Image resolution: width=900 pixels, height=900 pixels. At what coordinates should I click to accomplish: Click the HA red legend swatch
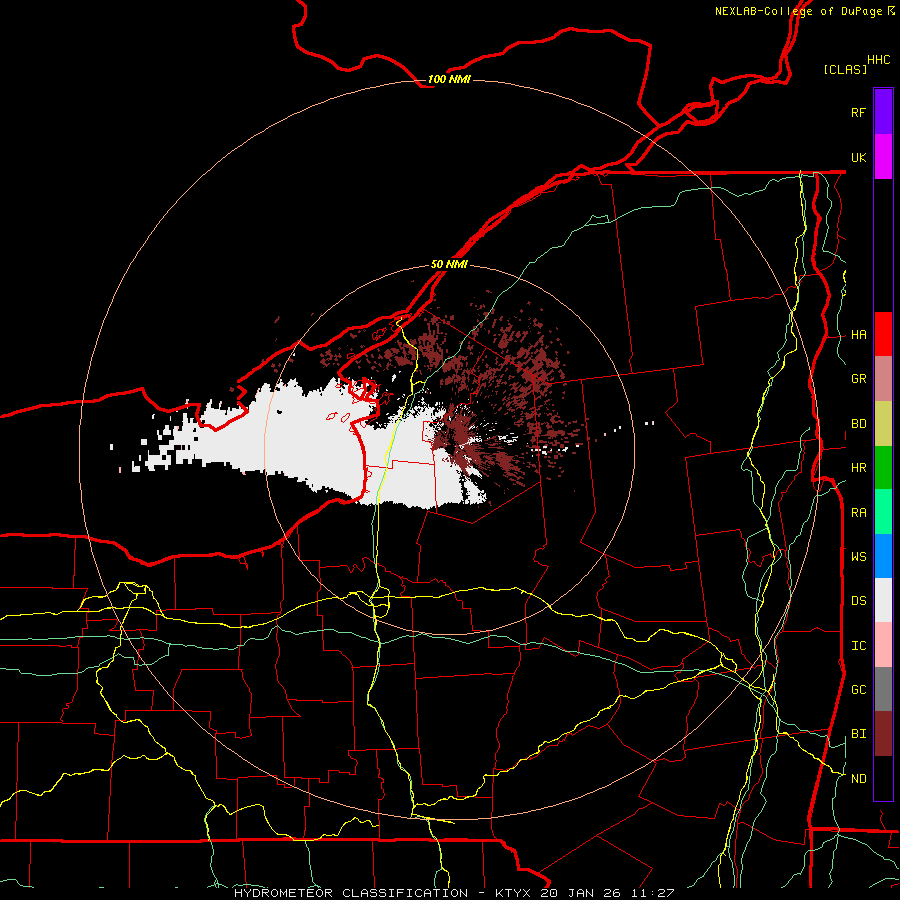pos(883,334)
